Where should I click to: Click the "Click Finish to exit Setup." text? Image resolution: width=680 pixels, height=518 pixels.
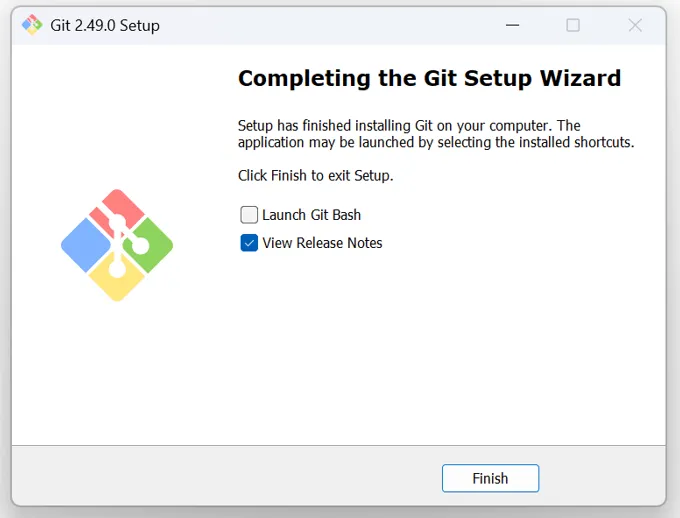point(315,176)
